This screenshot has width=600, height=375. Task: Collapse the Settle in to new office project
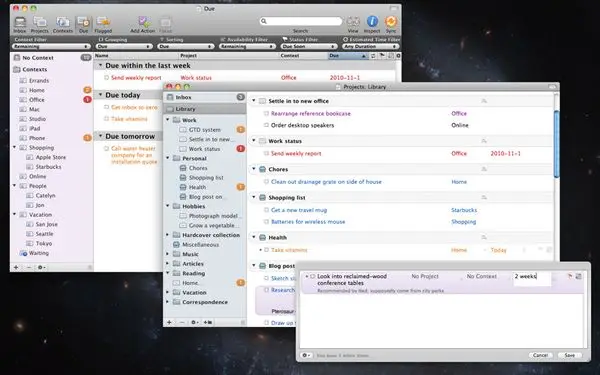(x=253, y=101)
